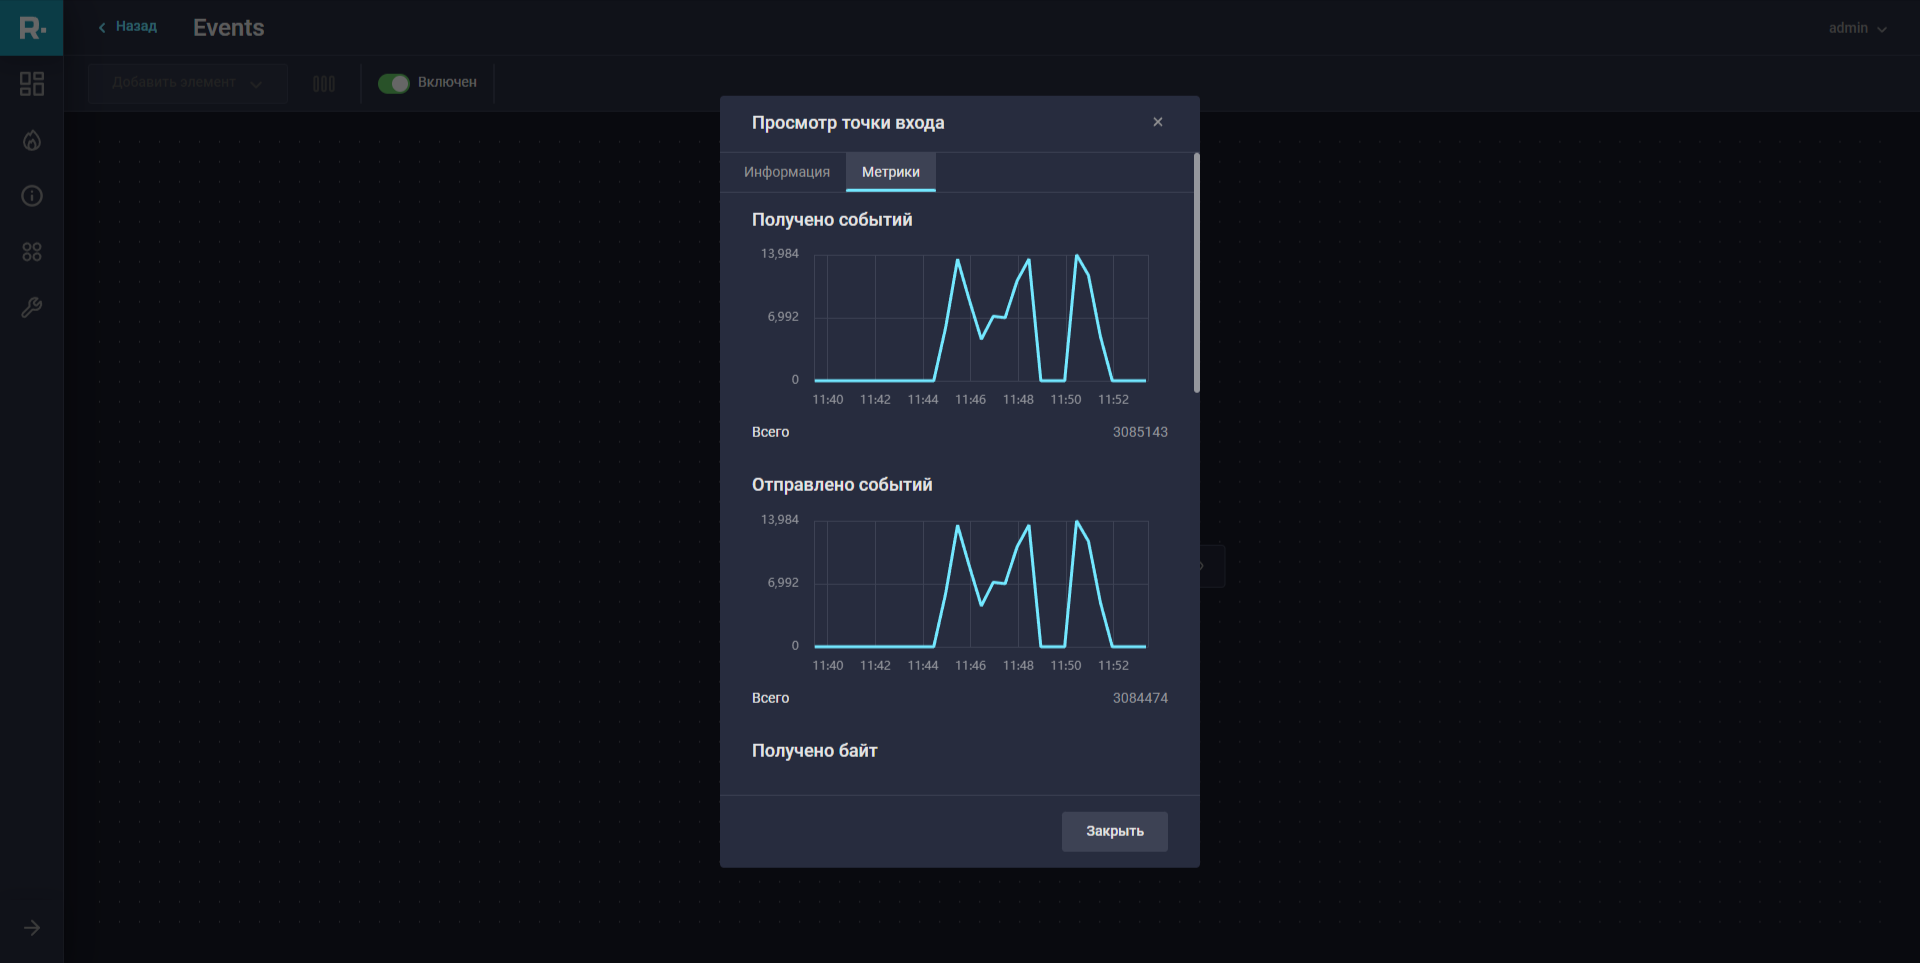Close the dialog with the X icon
This screenshot has width=1920, height=963.
pyautogui.click(x=1158, y=122)
